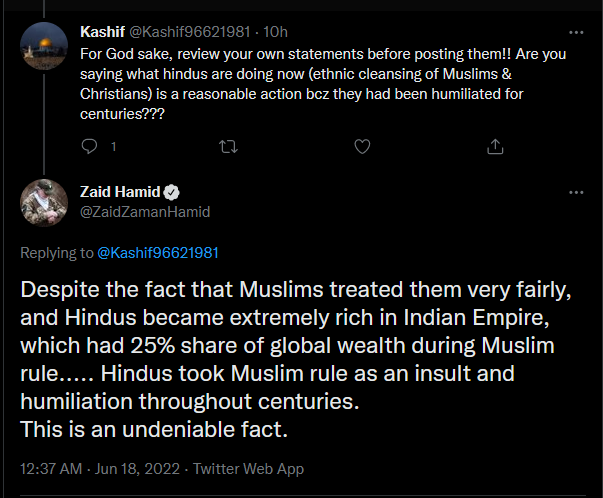
Task: Like Kashif's tweet with the heart icon
Action: click(360, 147)
